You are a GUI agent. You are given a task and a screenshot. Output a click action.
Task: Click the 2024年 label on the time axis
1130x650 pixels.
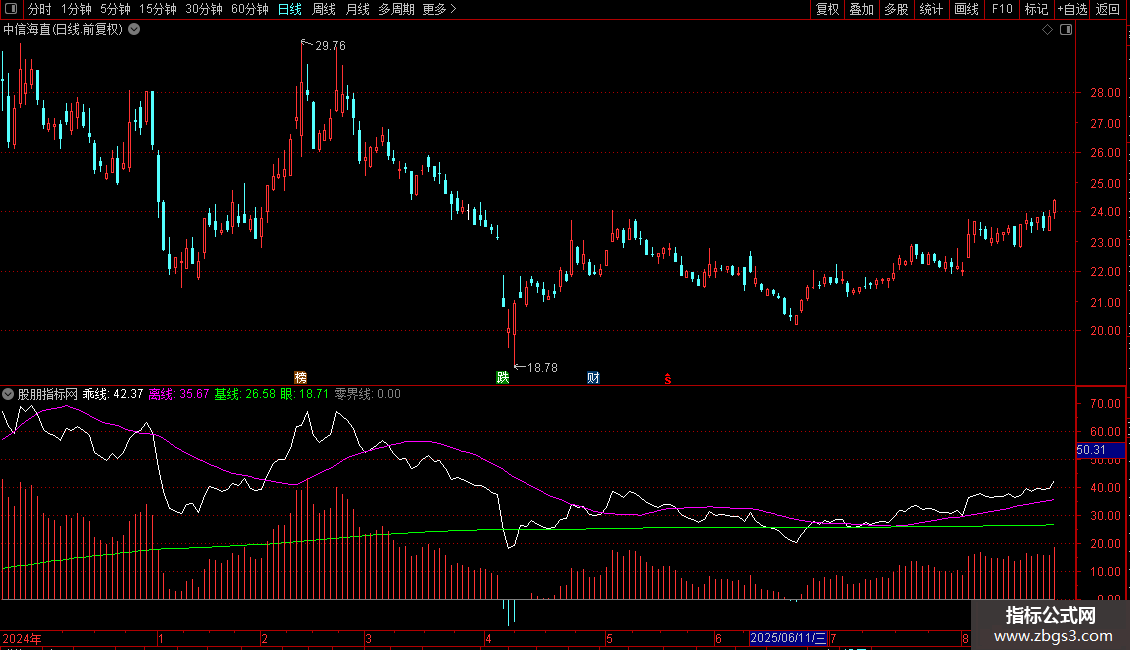click(x=22, y=638)
